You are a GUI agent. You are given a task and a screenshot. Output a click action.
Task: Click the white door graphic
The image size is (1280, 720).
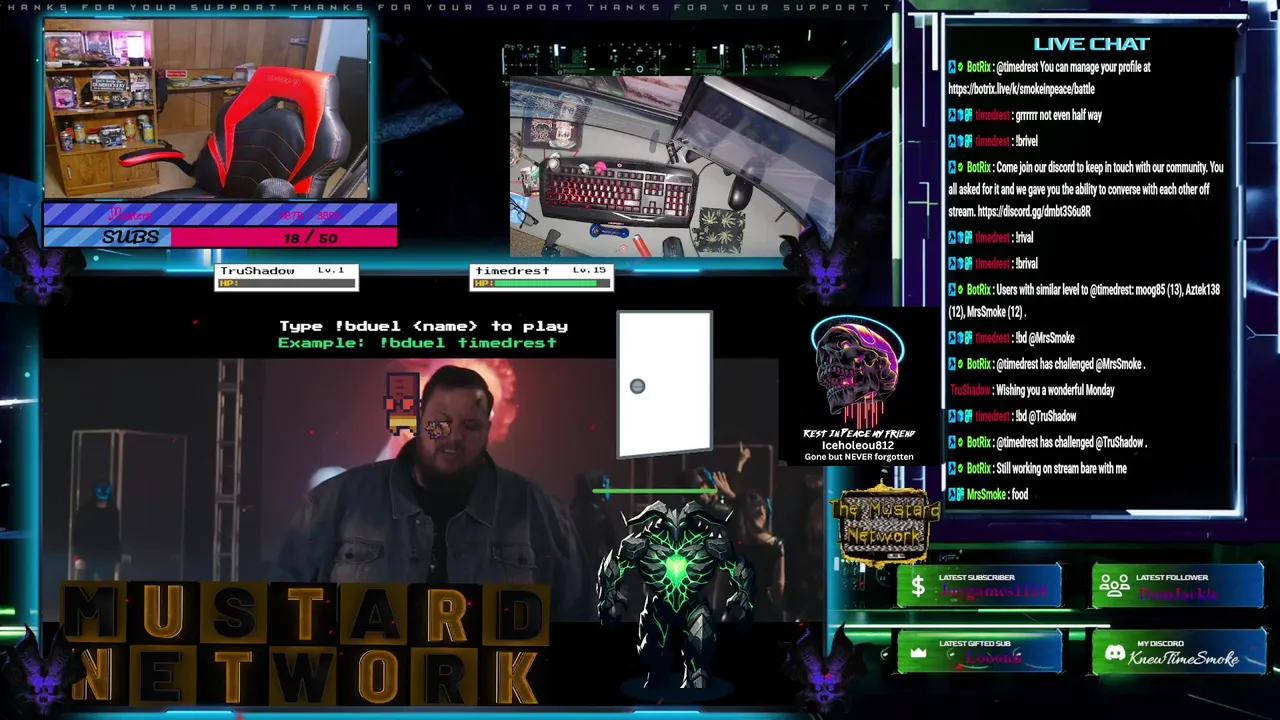664,385
